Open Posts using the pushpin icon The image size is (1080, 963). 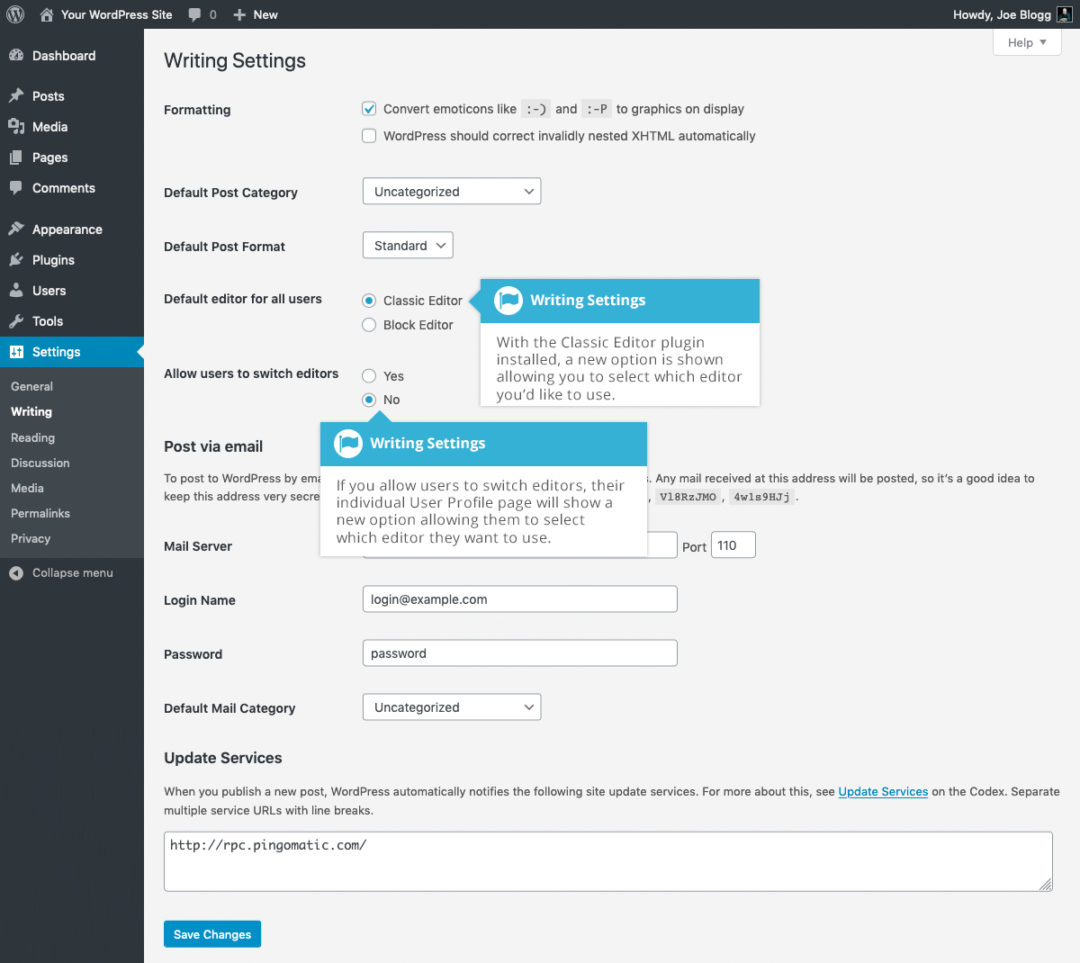coord(16,95)
